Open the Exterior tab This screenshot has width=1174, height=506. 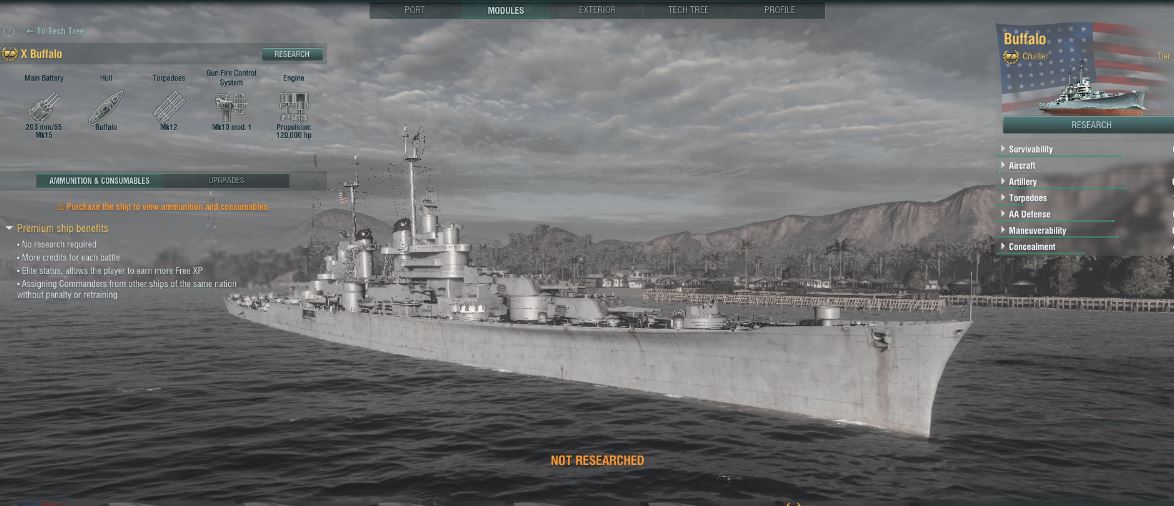point(597,10)
